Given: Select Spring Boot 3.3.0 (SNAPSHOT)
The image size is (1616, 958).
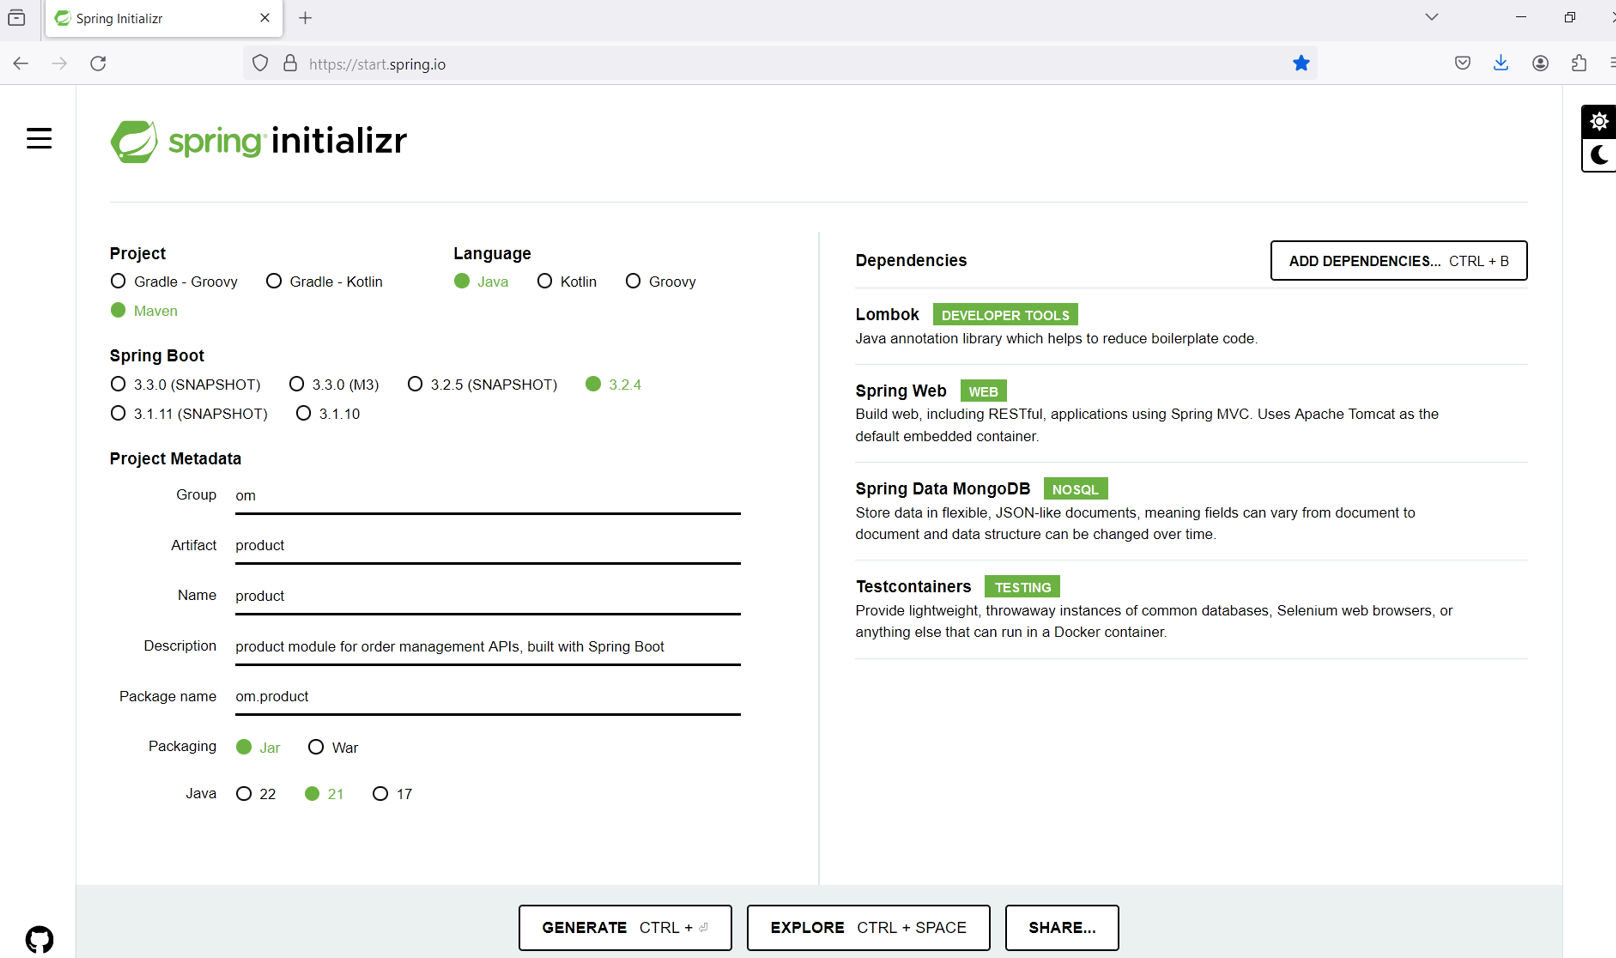Looking at the screenshot, I should tap(185, 385).
